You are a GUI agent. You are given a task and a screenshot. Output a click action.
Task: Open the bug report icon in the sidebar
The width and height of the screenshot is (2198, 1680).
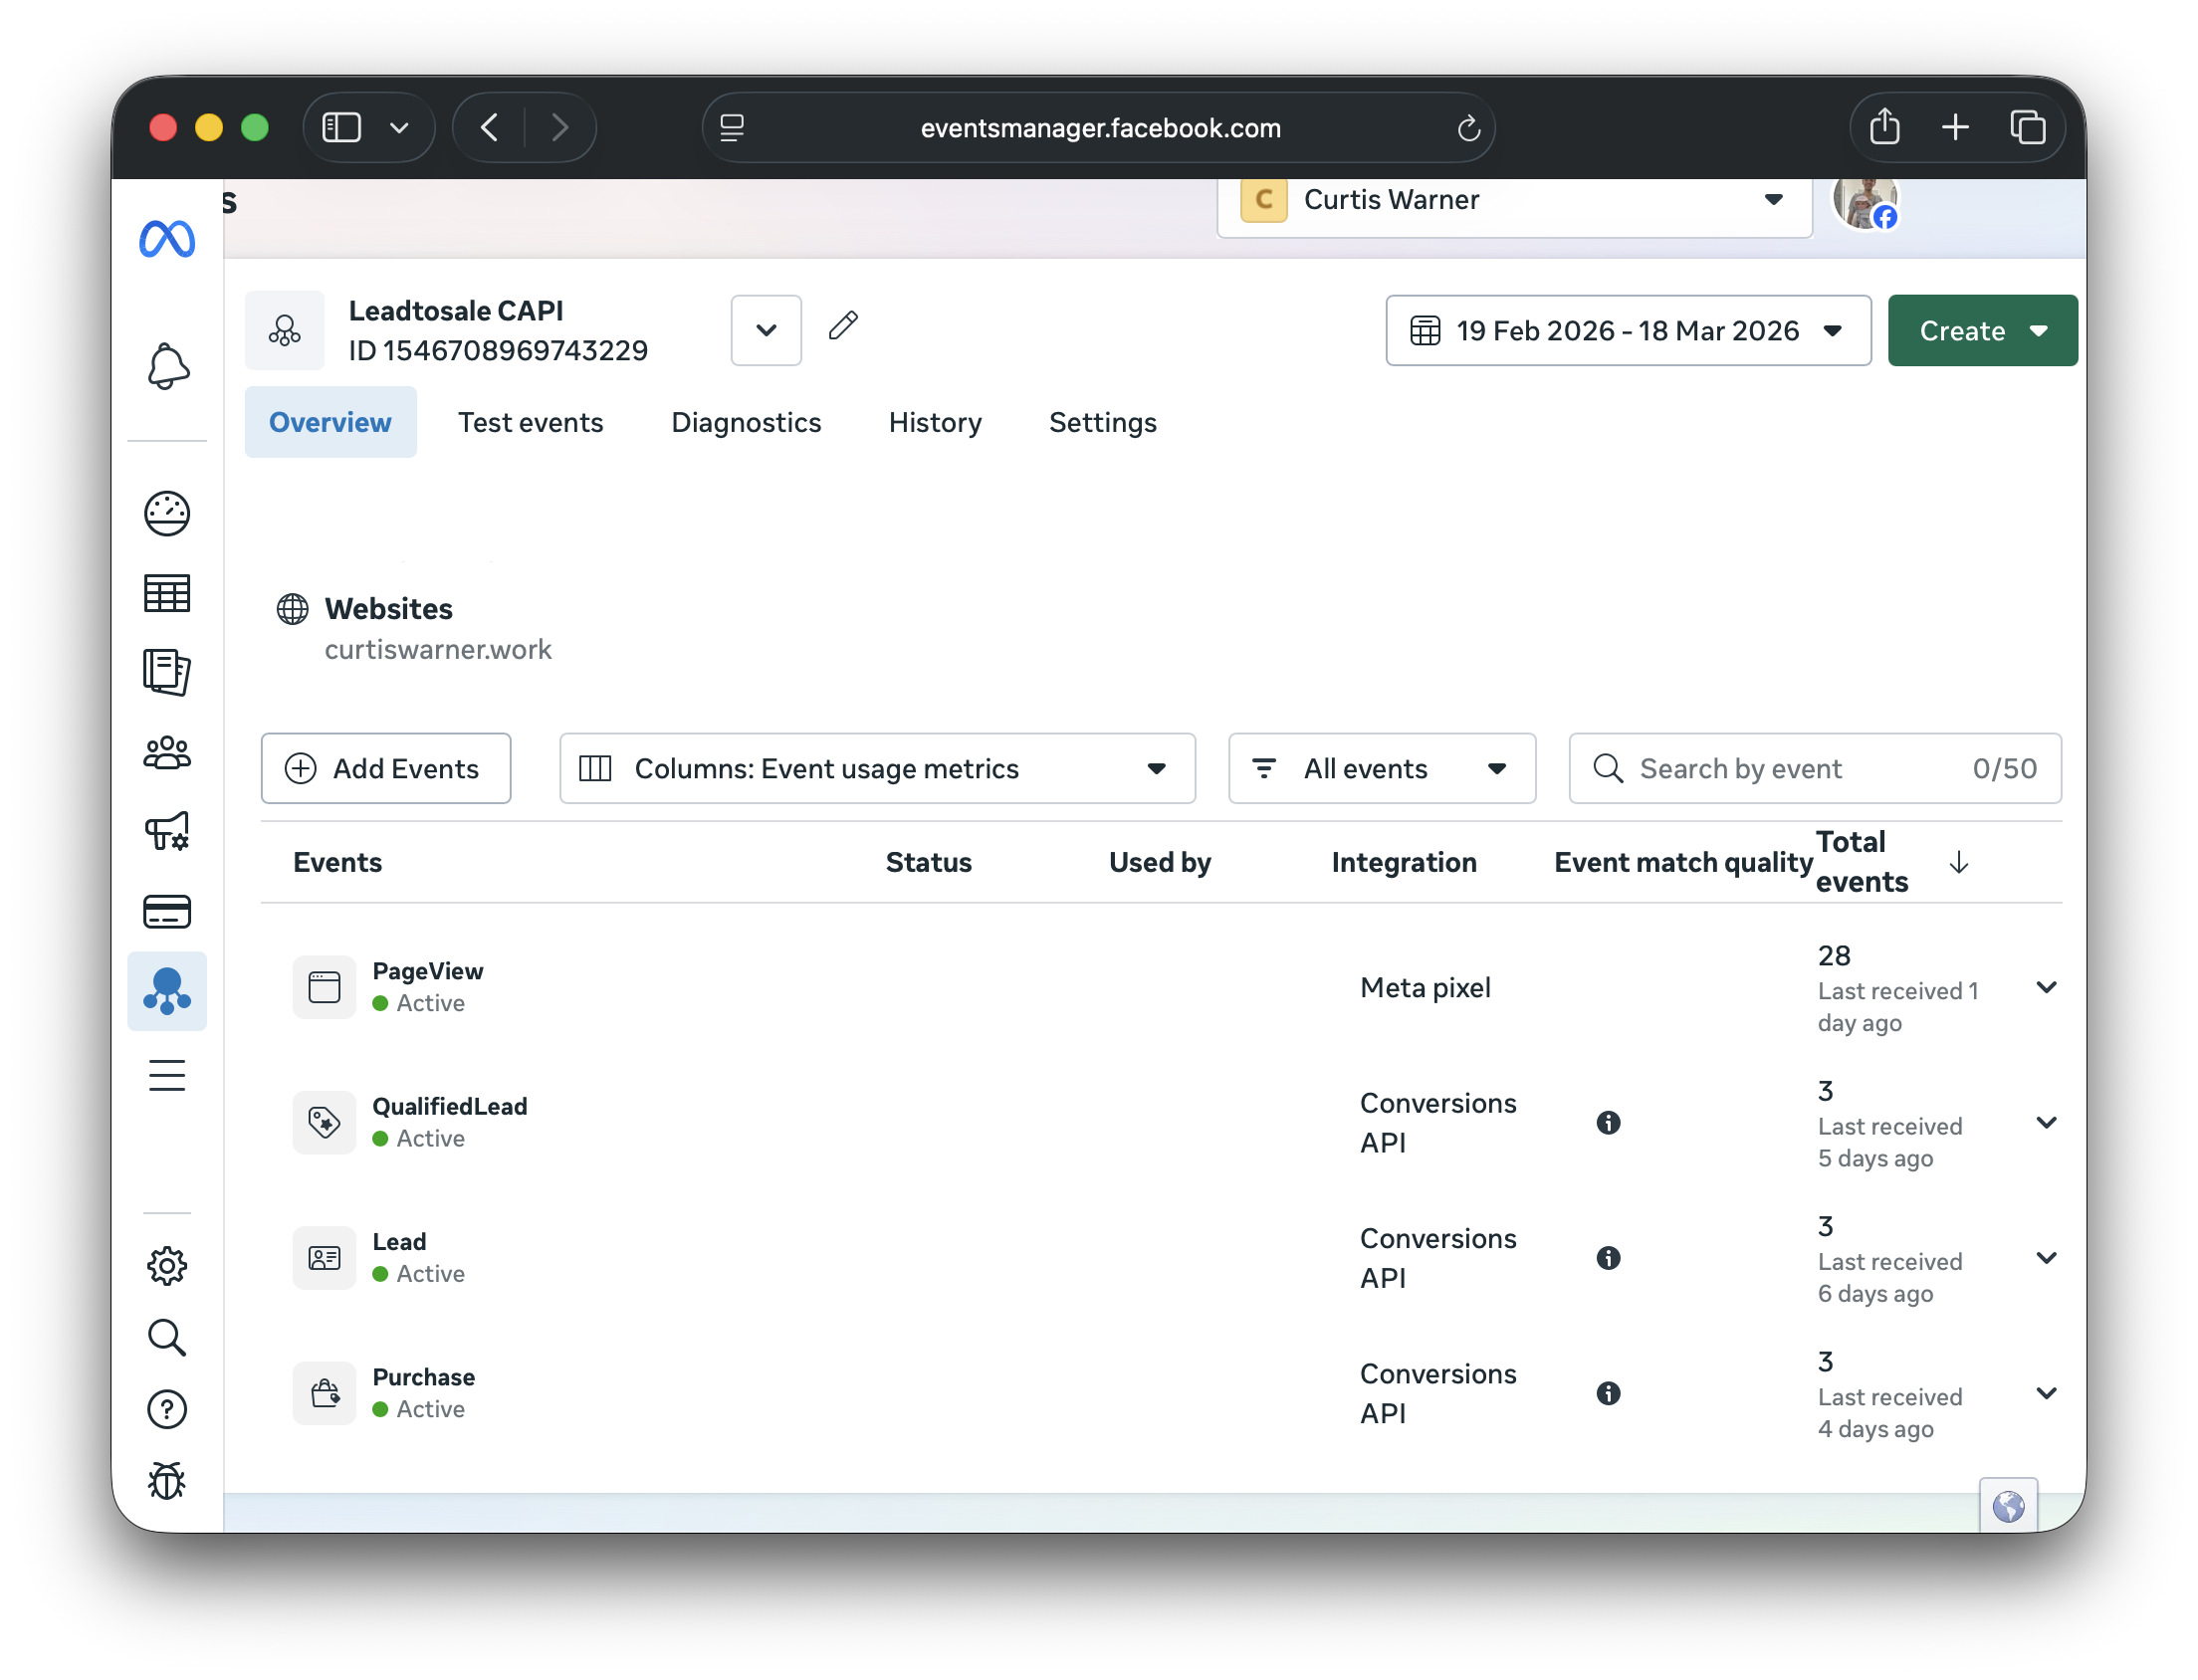pos(167,1480)
